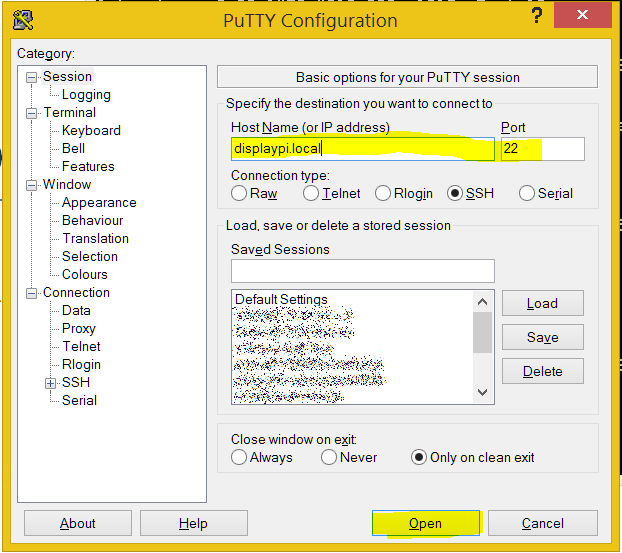This screenshot has width=622, height=553.
Task: Open the Features settings category
Action: coord(88,167)
